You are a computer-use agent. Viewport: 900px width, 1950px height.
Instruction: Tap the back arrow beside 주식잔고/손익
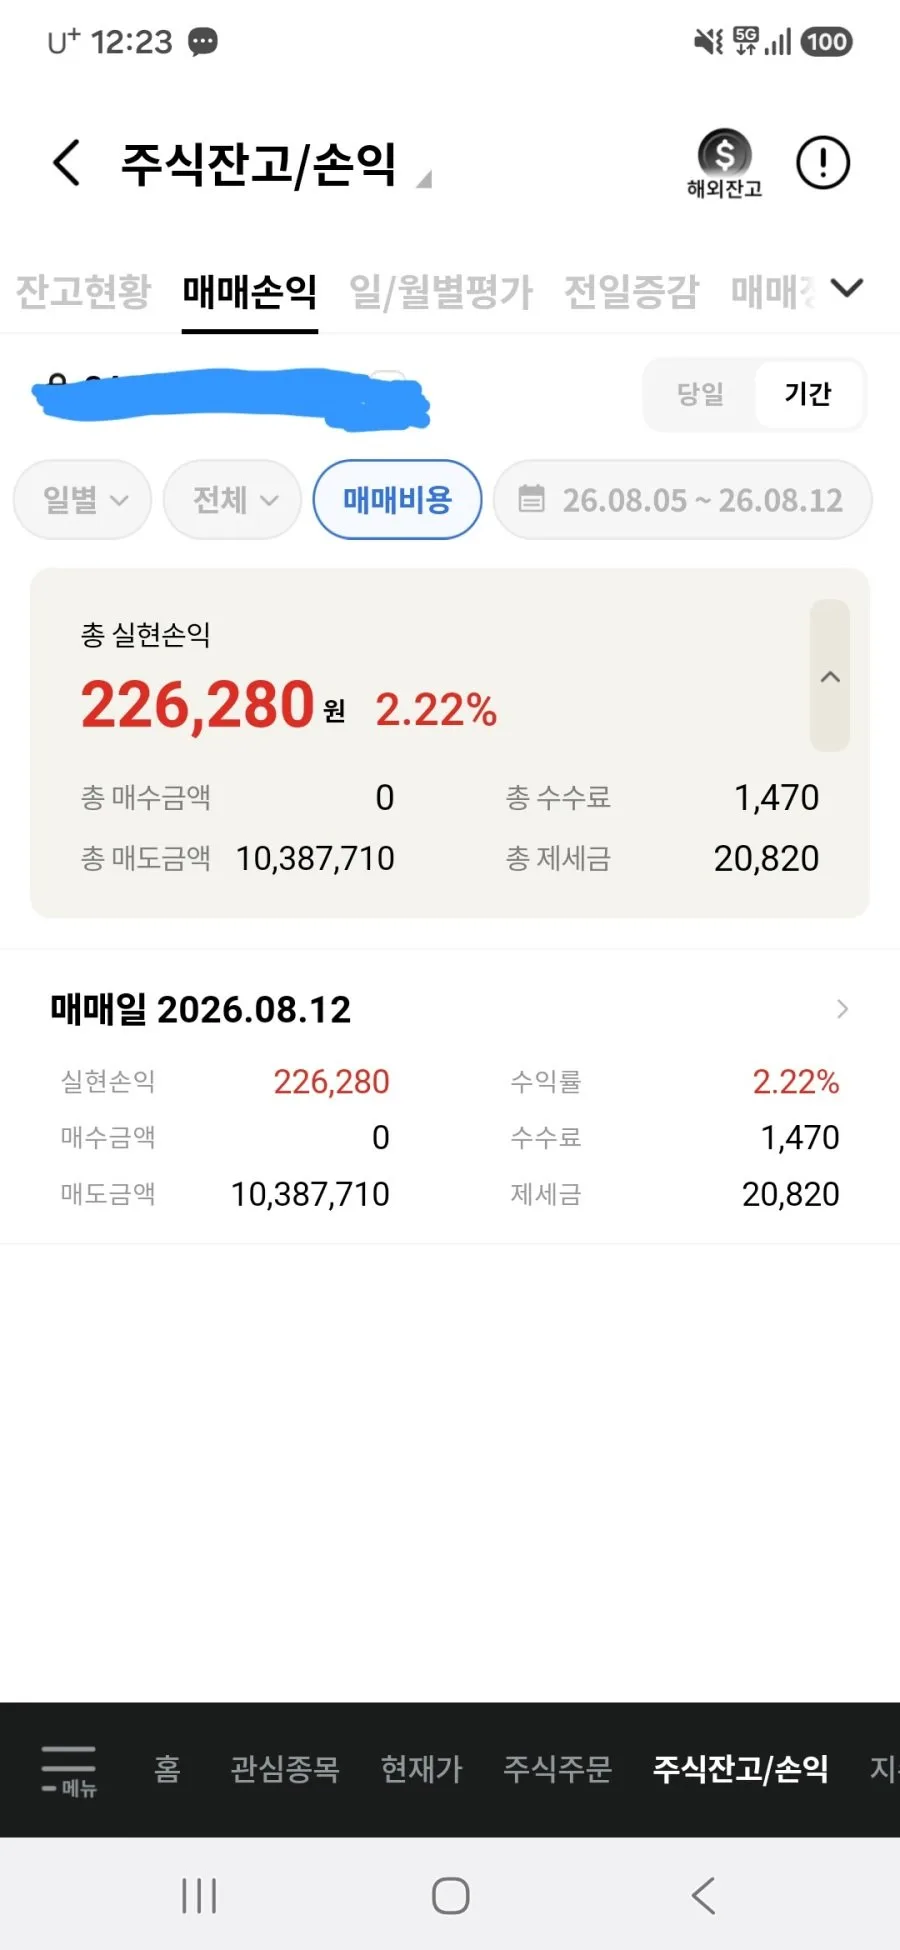[66, 163]
